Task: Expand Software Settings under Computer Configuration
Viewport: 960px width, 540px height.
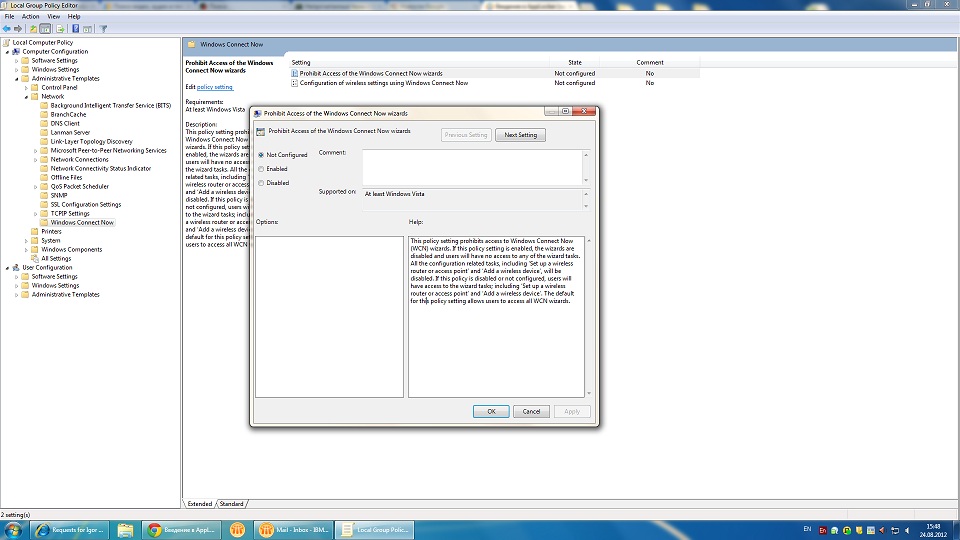Action: 17,61
